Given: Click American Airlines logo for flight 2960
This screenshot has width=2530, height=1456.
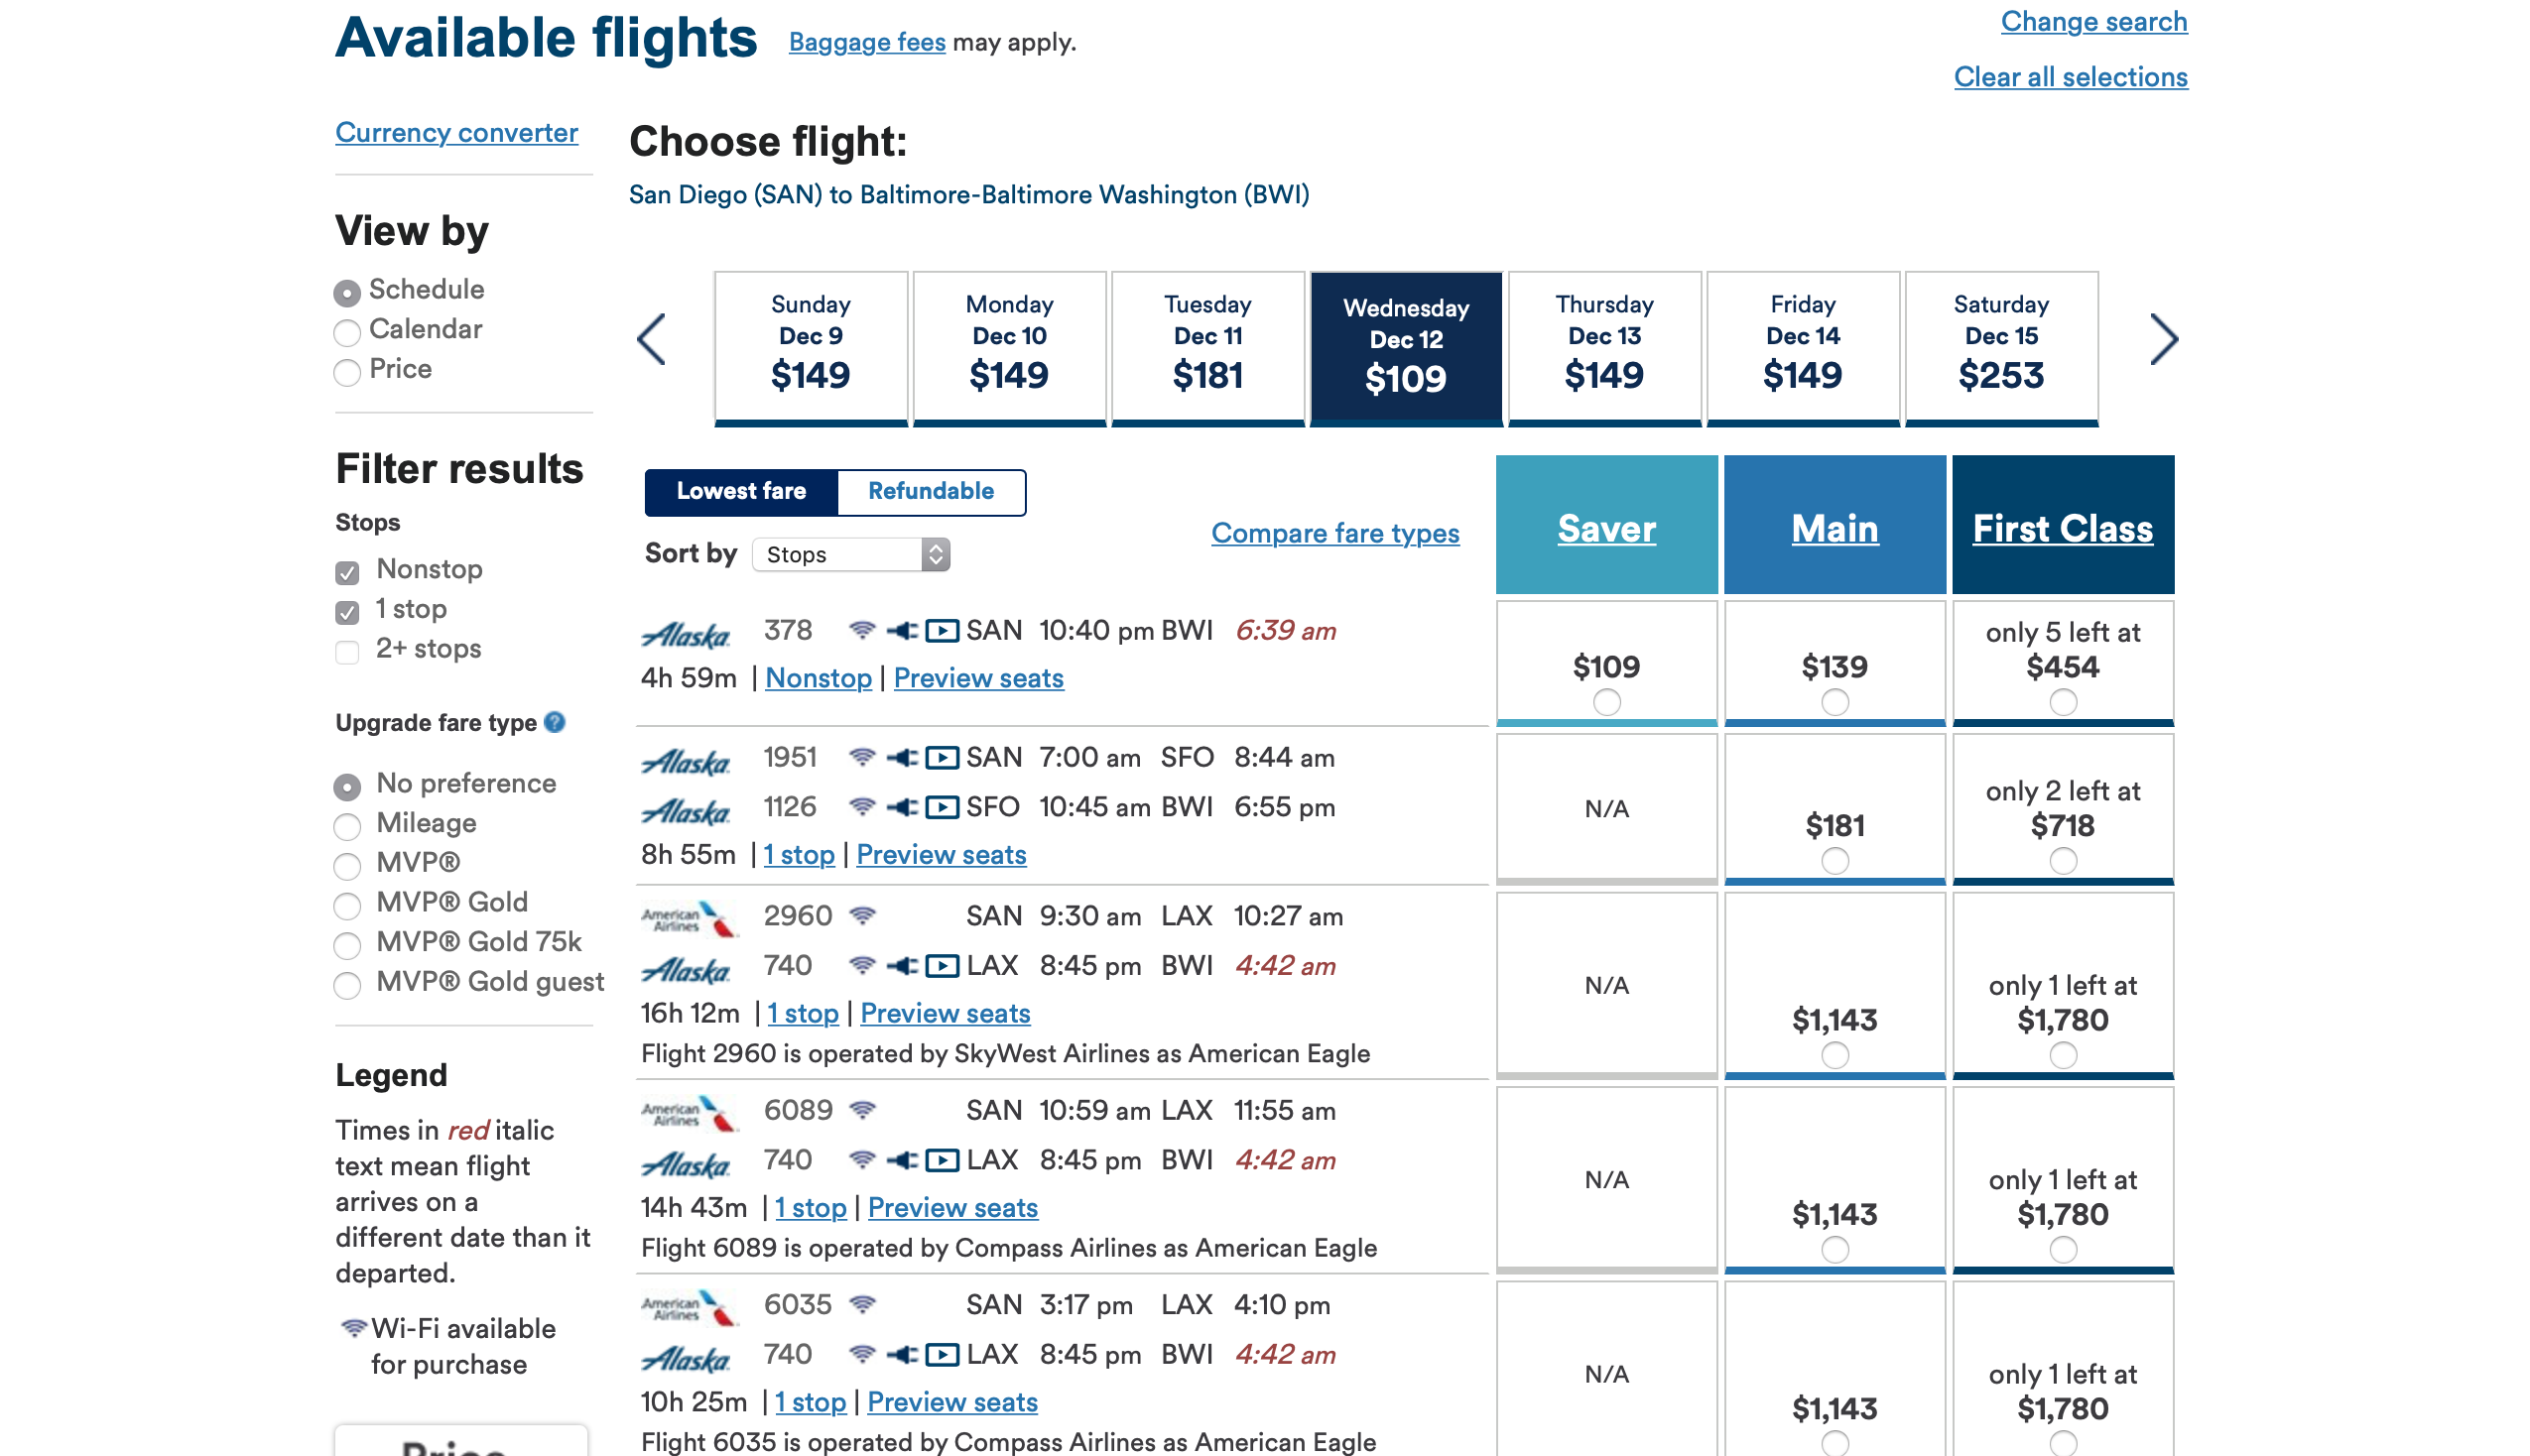Looking at the screenshot, I should (x=689, y=918).
